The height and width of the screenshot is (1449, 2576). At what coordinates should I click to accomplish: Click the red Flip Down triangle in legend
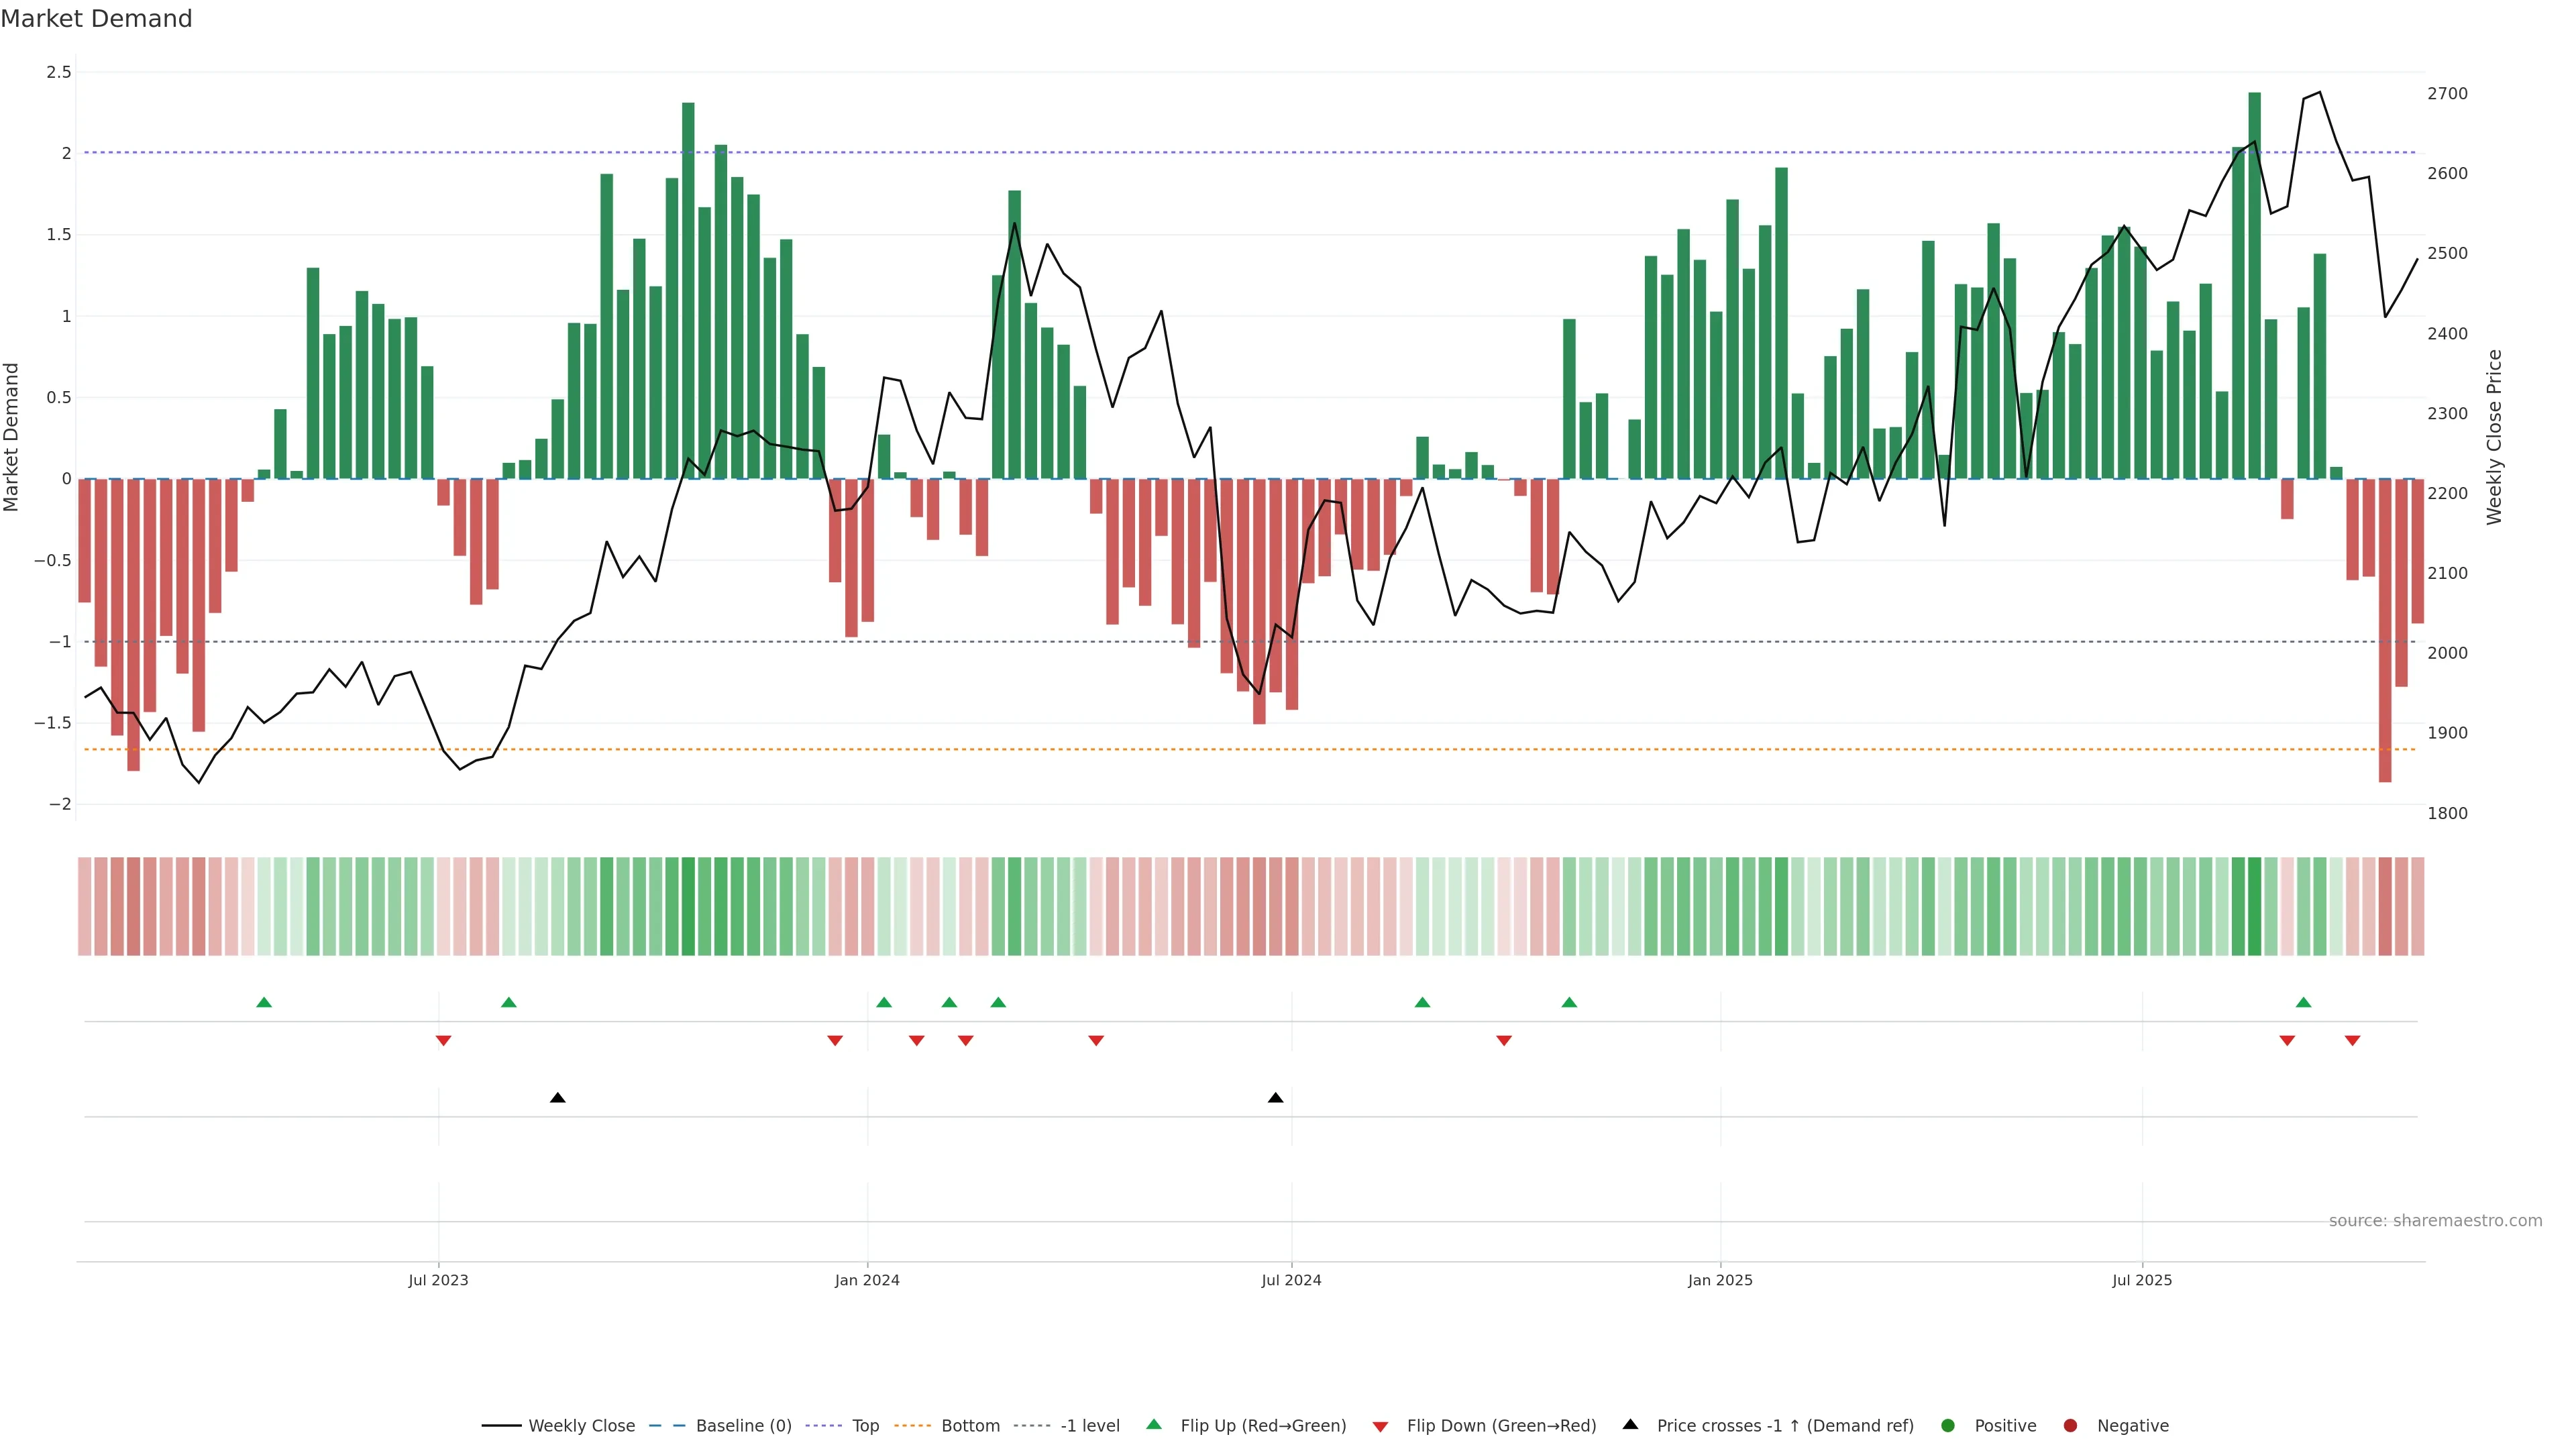pos(1380,1426)
